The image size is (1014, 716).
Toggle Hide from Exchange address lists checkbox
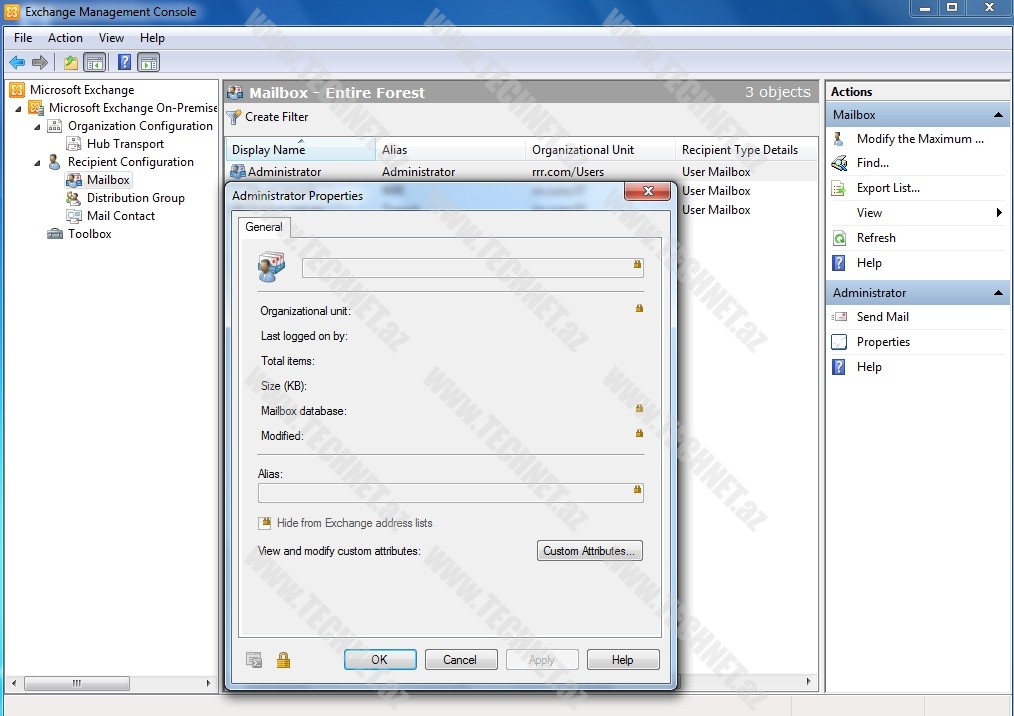coord(265,523)
